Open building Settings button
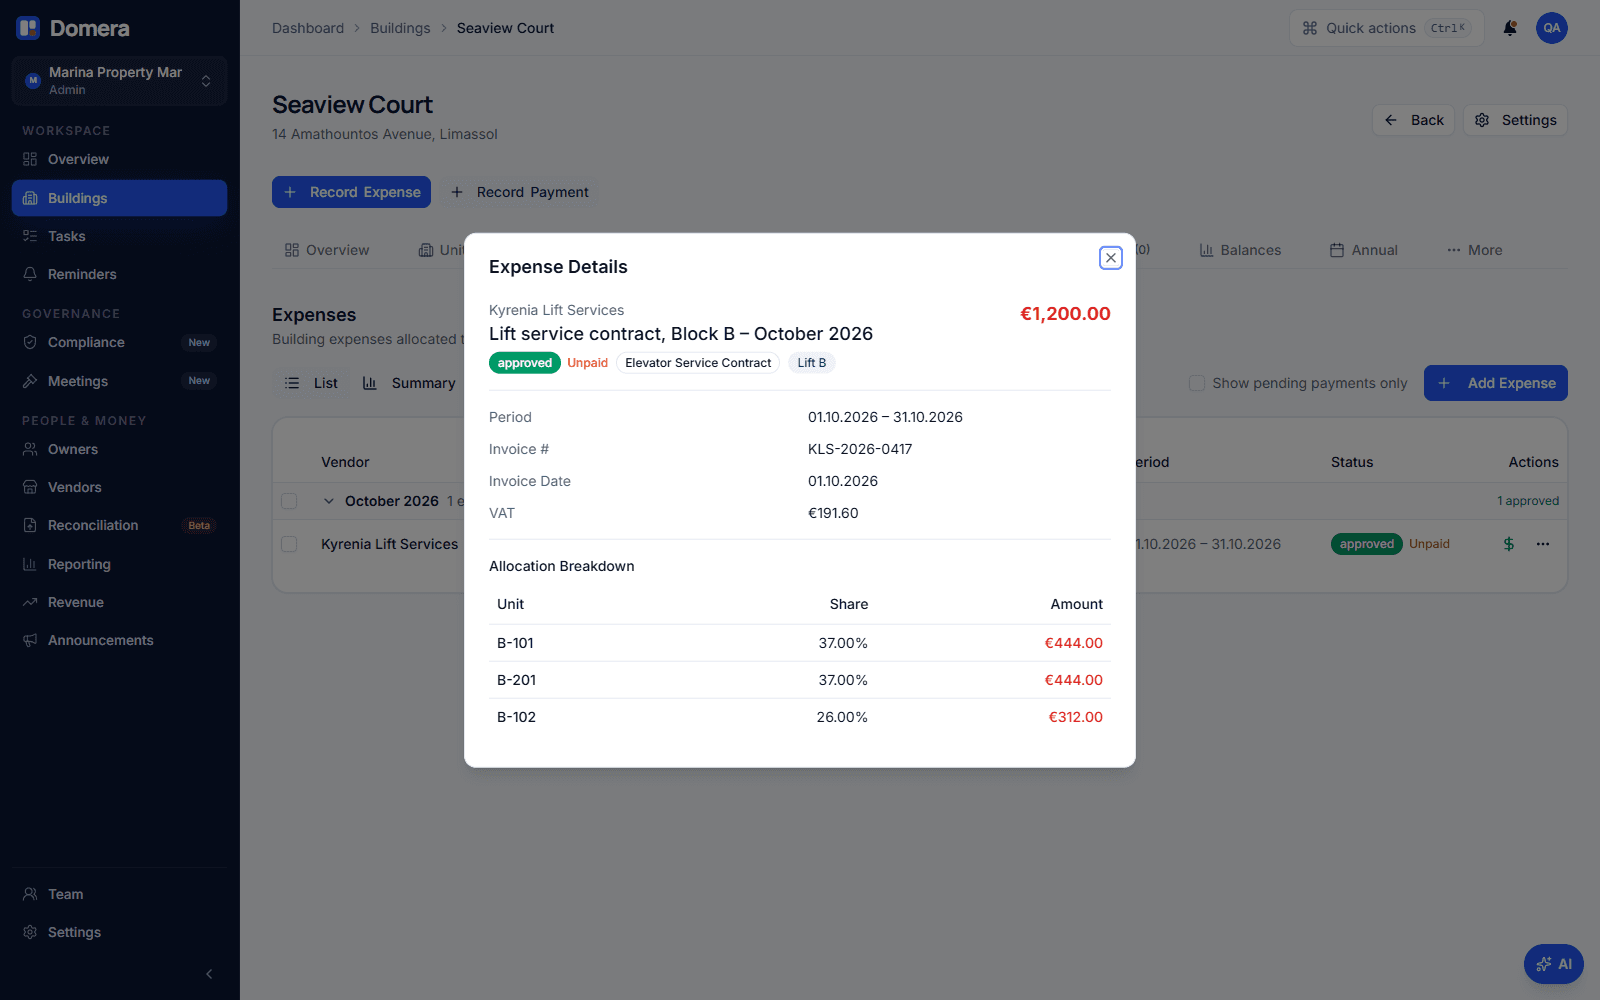Screen dimensions: 1600x1000 1515,120
